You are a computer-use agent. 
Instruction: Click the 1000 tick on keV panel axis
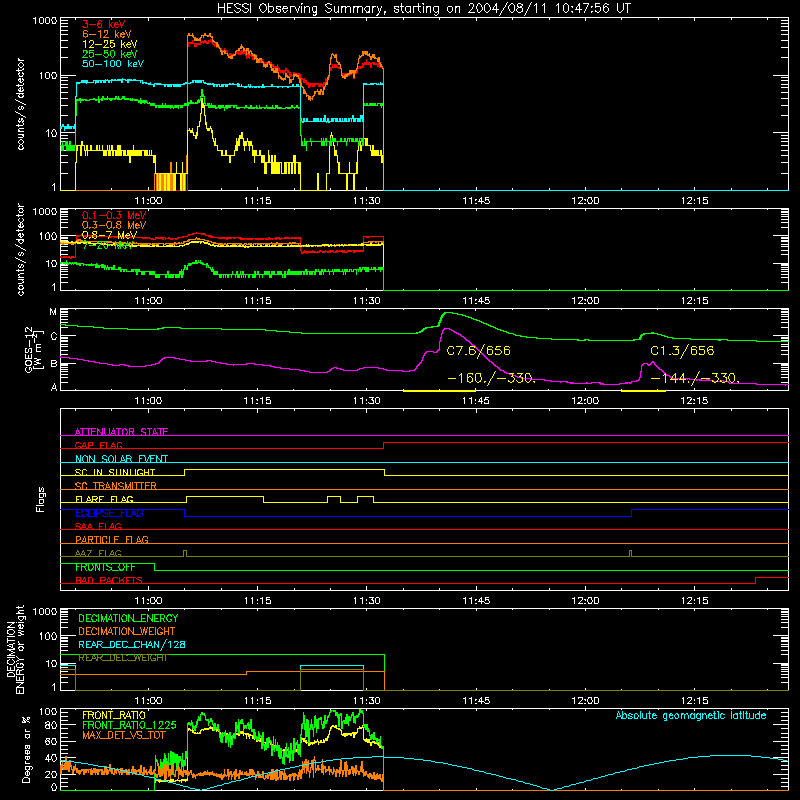click(x=45, y=21)
